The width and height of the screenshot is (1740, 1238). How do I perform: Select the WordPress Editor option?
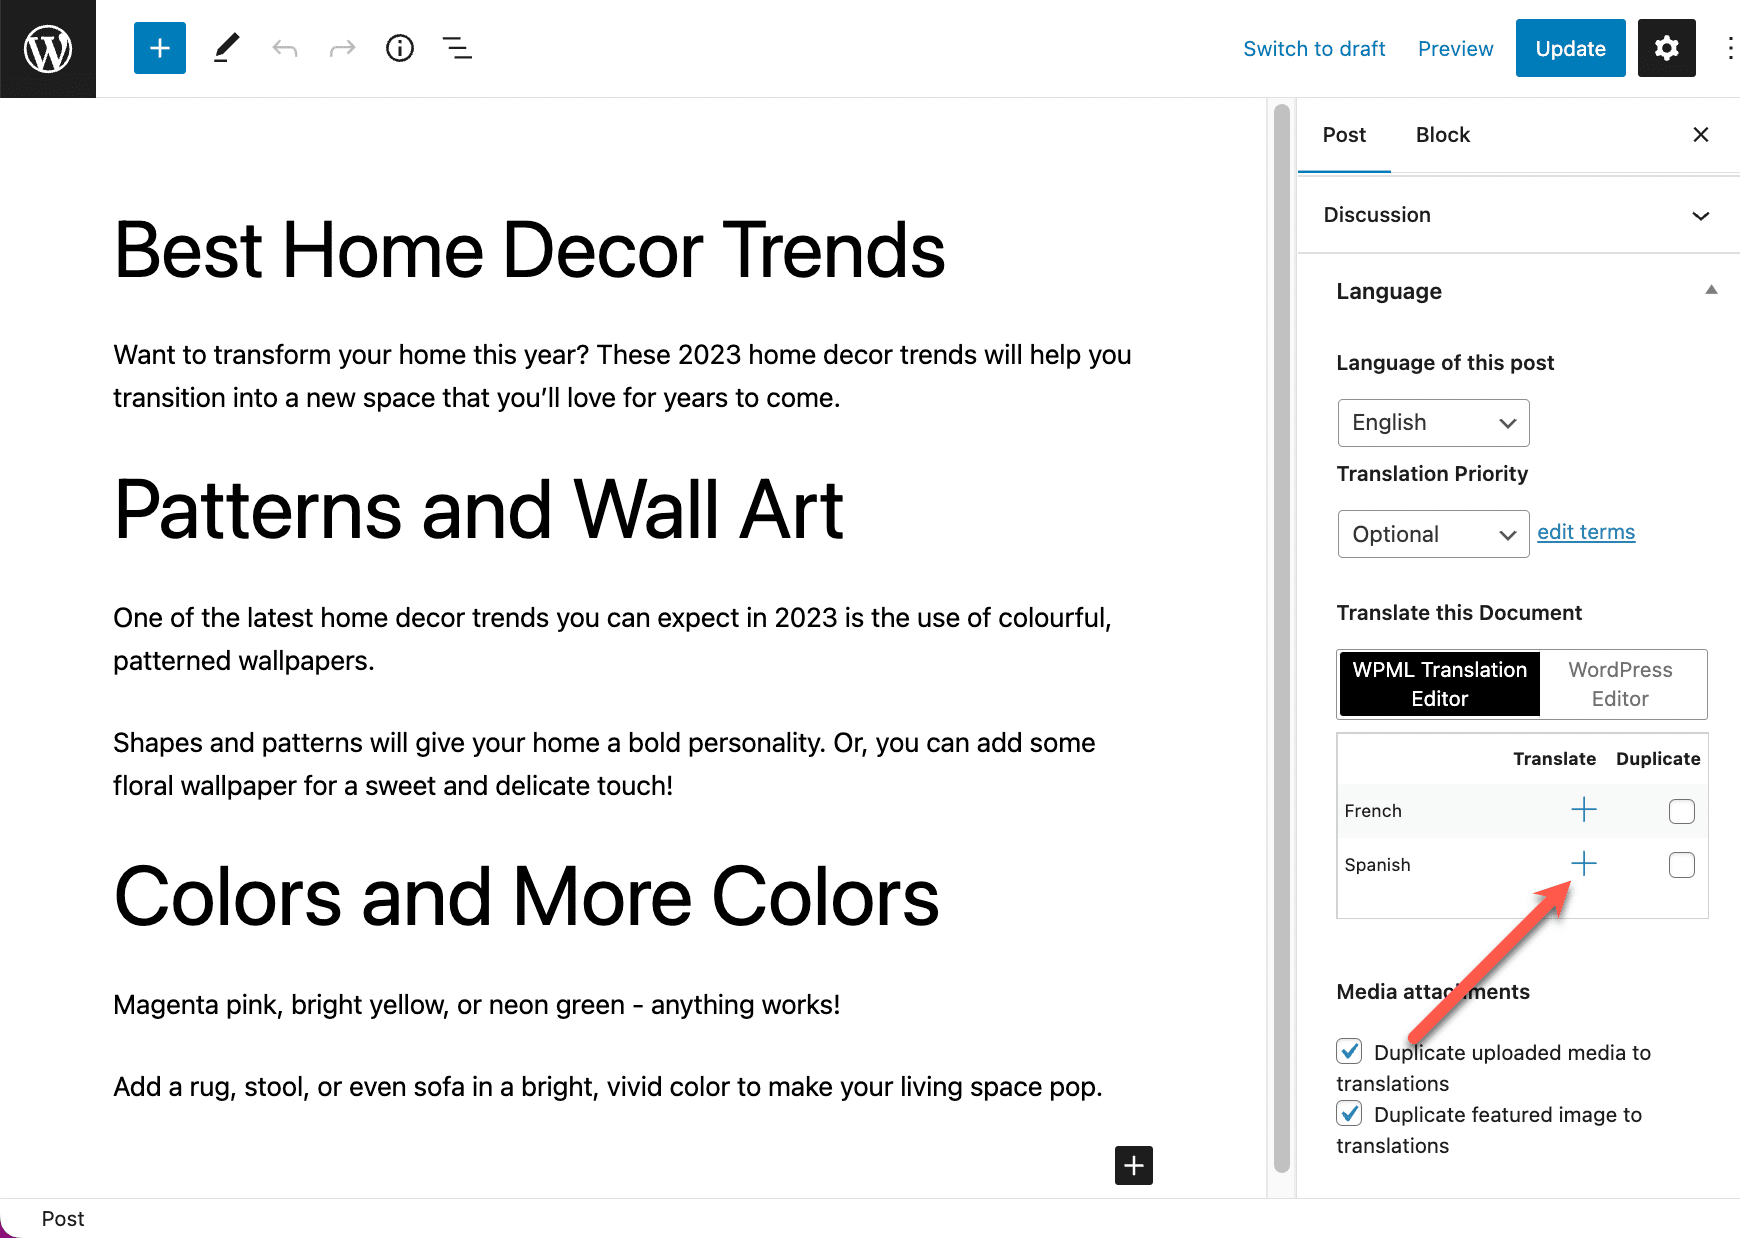pyautogui.click(x=1620, y=684)
